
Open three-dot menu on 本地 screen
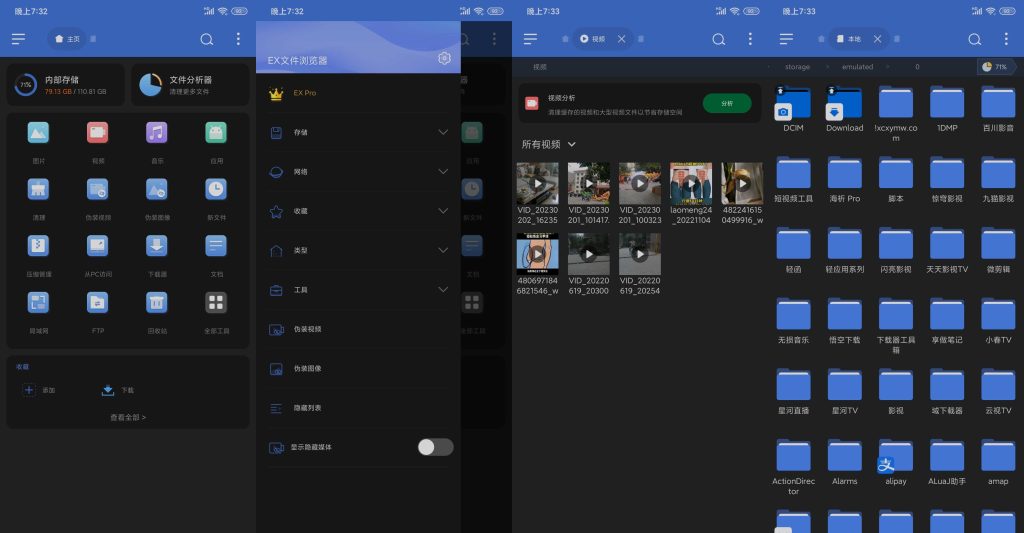[x=1006, y=39]
